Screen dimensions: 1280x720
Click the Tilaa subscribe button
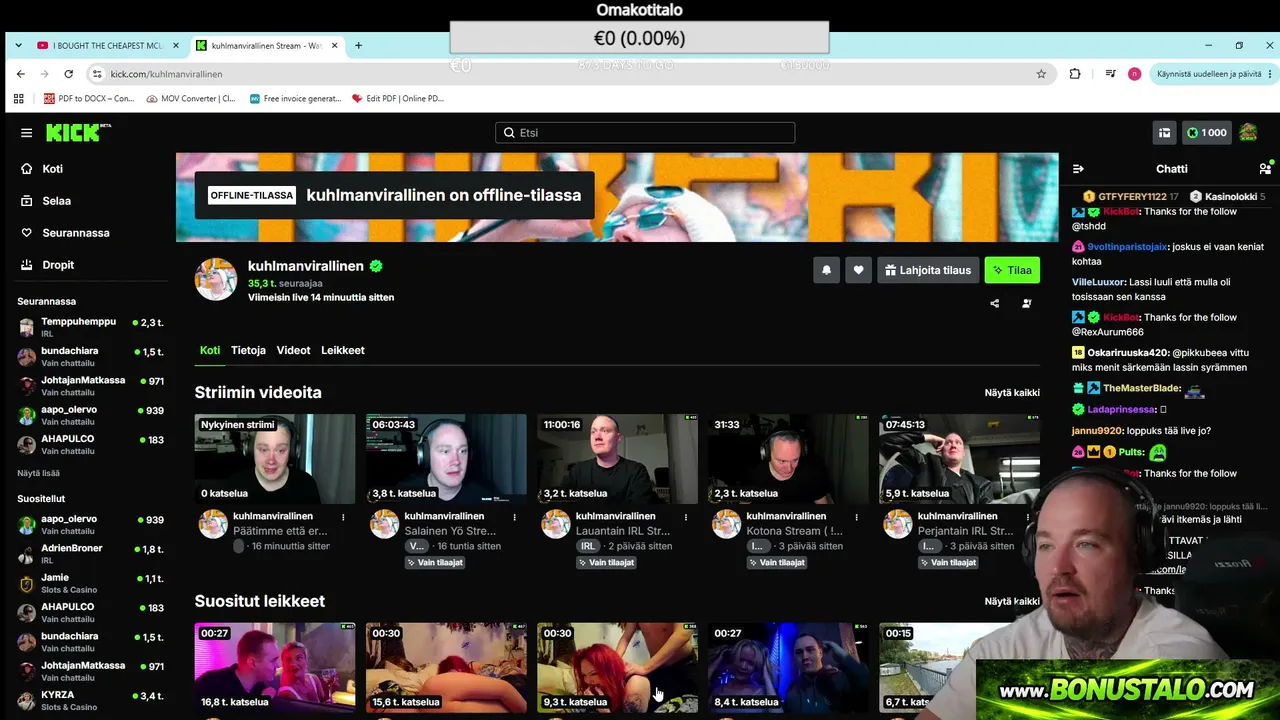click(1012, 270)
